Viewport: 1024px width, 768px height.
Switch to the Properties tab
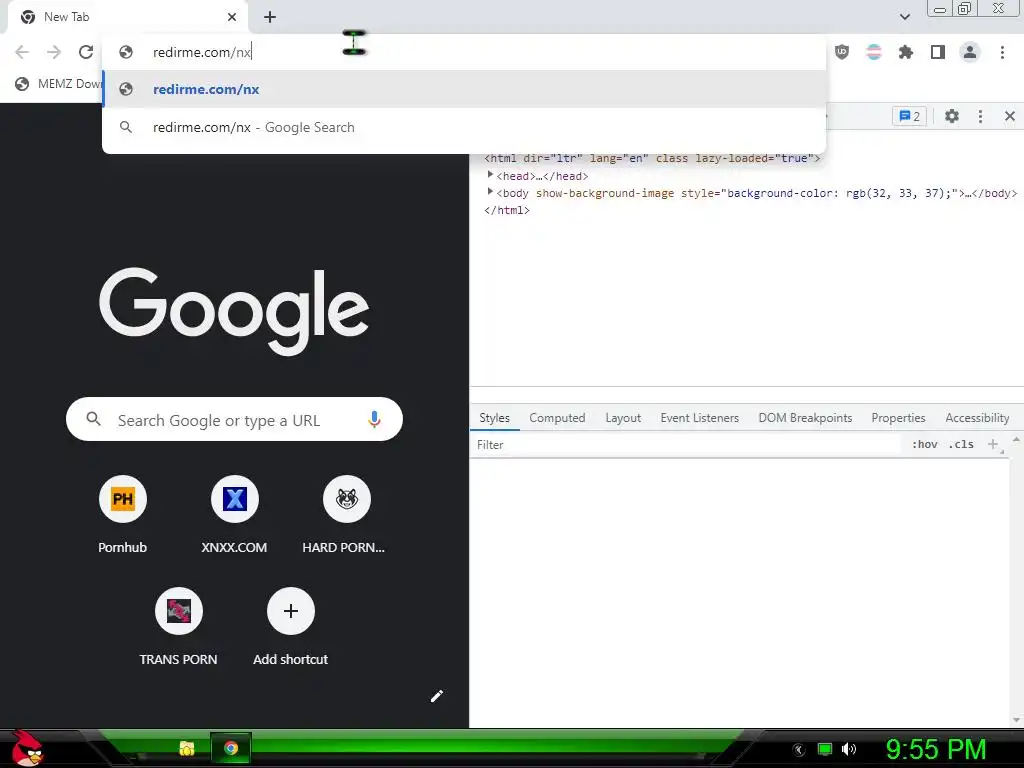point(898,418)
